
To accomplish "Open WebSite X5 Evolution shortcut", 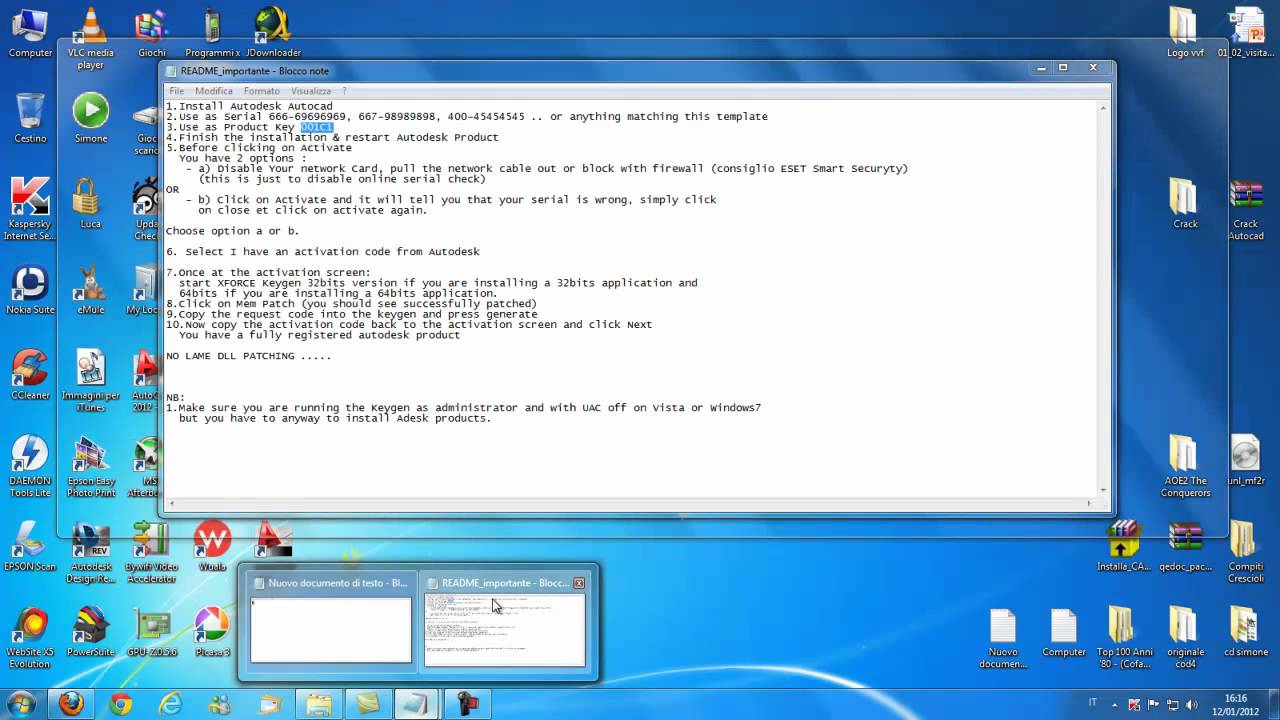I will coord(30,639).
